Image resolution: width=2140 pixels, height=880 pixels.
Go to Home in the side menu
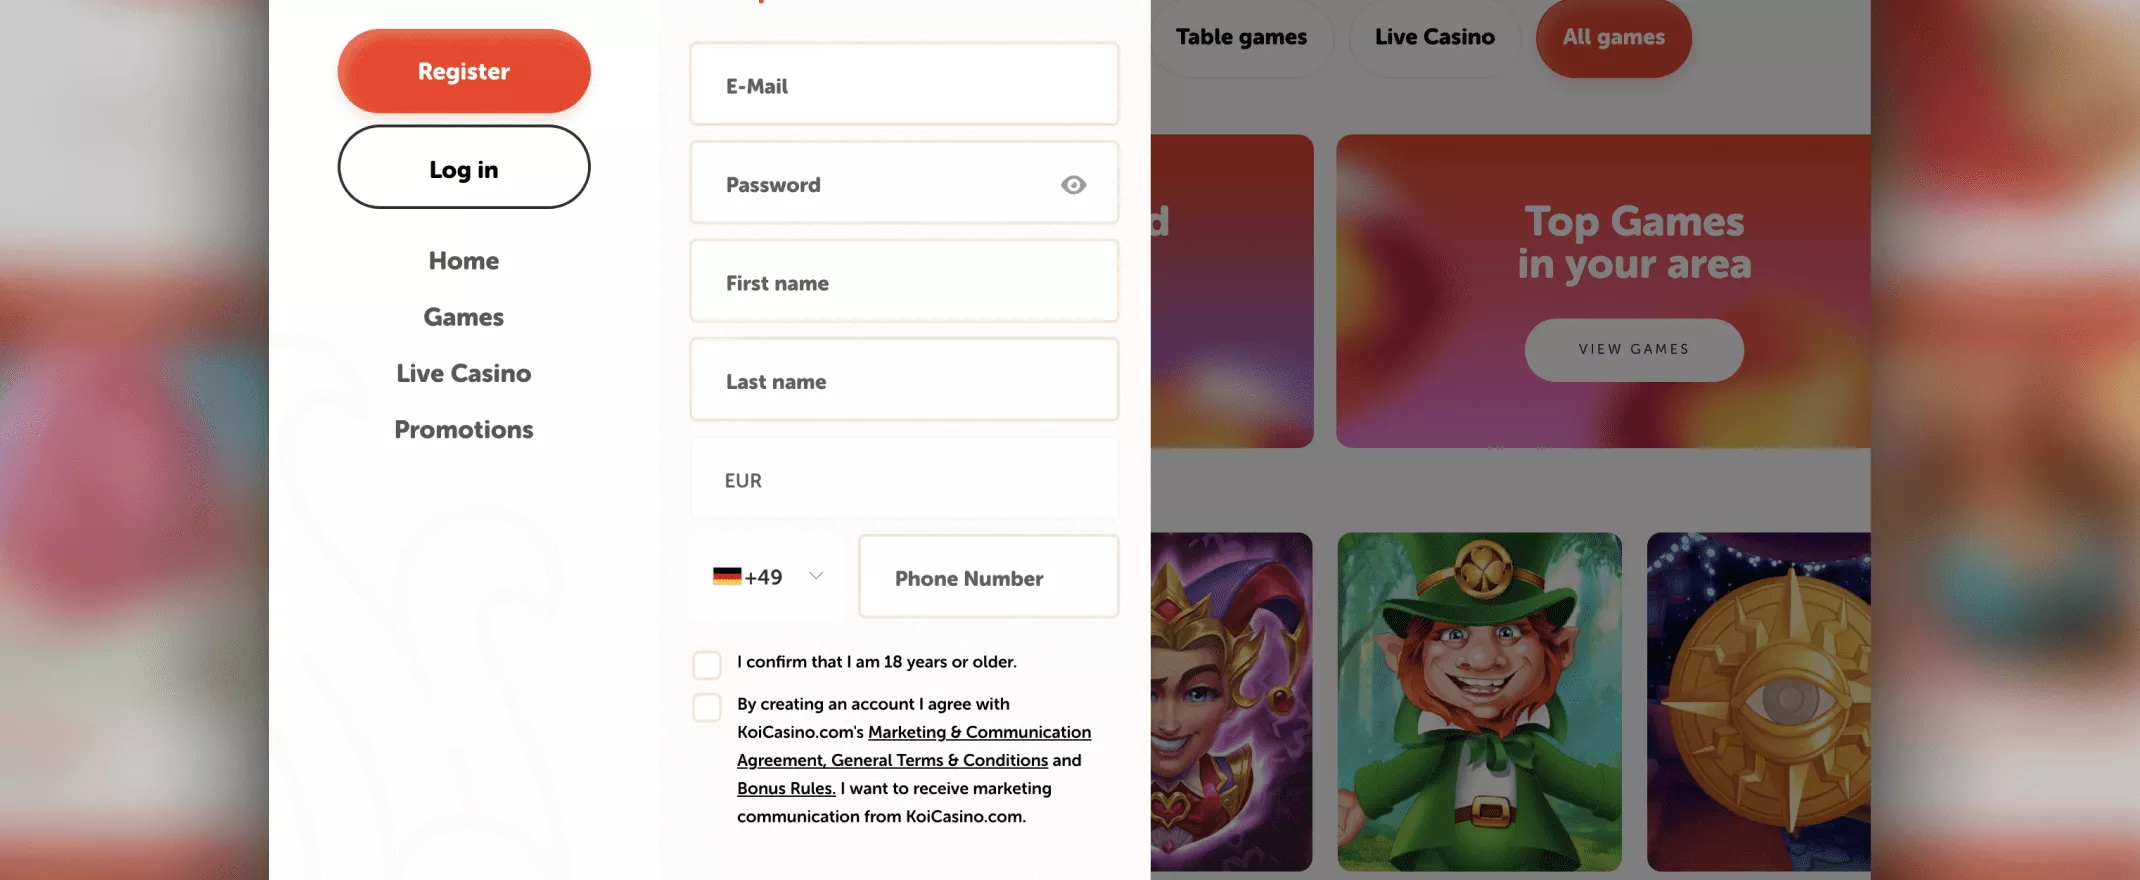(x=464, y=261)
